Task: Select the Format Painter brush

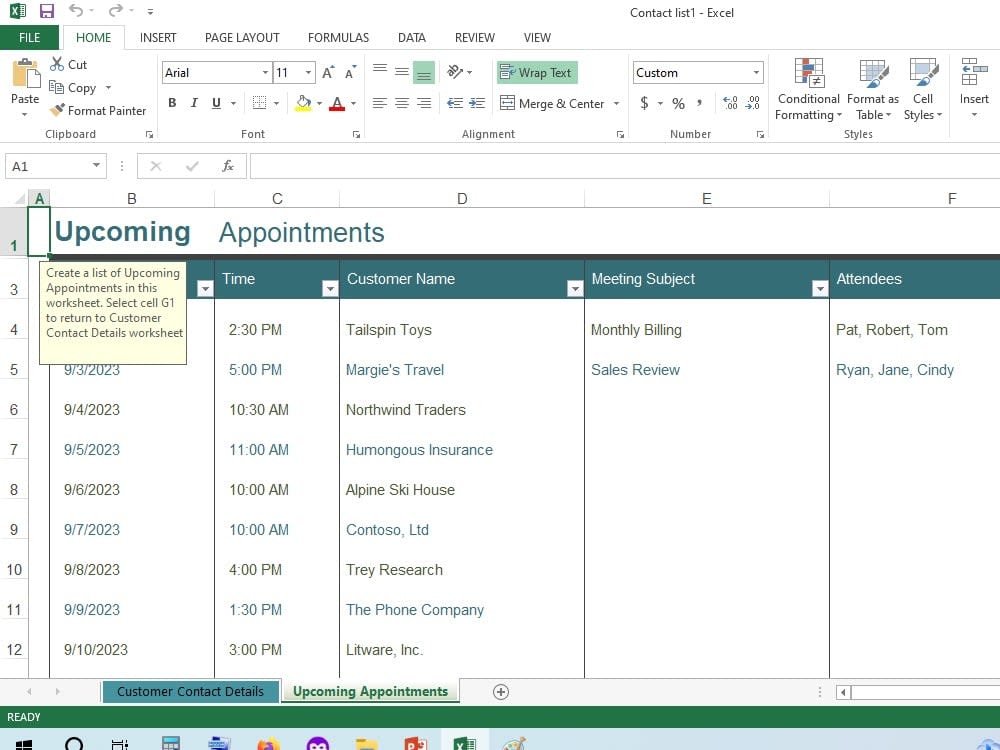Action: [x=57, y=110]
